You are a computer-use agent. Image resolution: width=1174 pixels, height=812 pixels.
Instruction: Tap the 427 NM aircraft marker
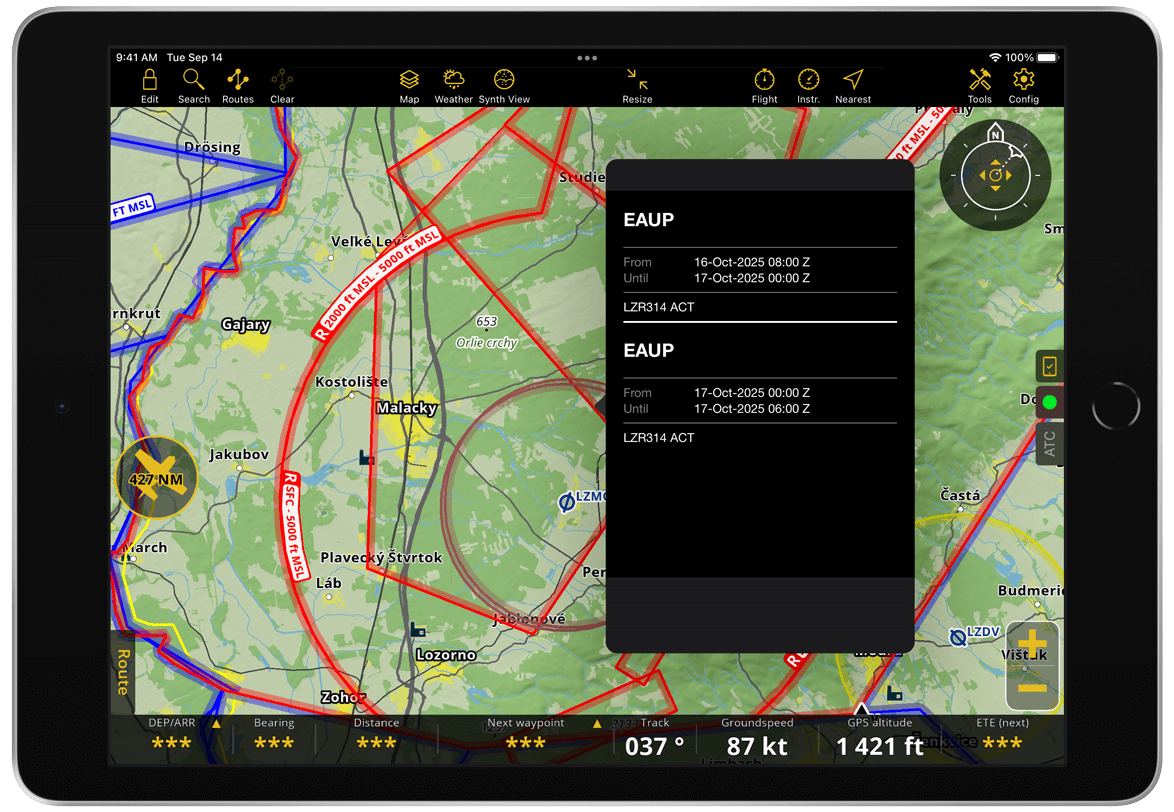[x=156, y=477]
